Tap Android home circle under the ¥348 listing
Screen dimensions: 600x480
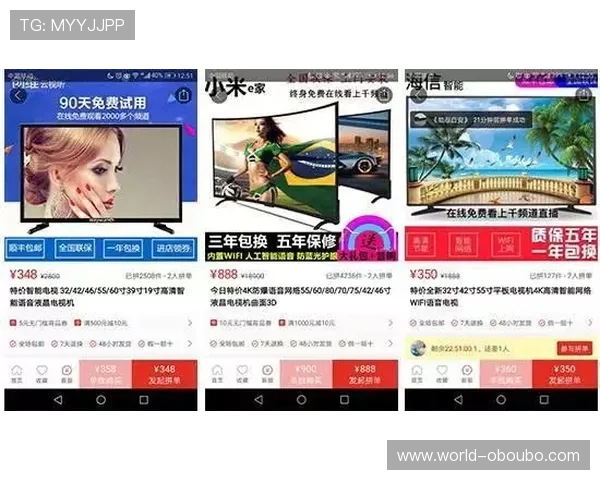coord(101,400)
